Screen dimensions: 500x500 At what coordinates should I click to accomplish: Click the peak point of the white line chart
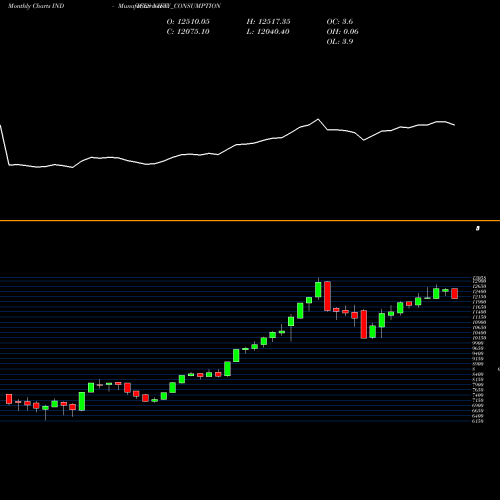coord(318,119)
